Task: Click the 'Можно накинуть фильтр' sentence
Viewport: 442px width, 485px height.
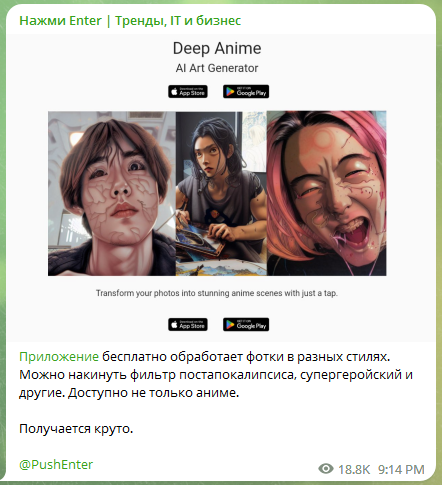Action: 216,375
